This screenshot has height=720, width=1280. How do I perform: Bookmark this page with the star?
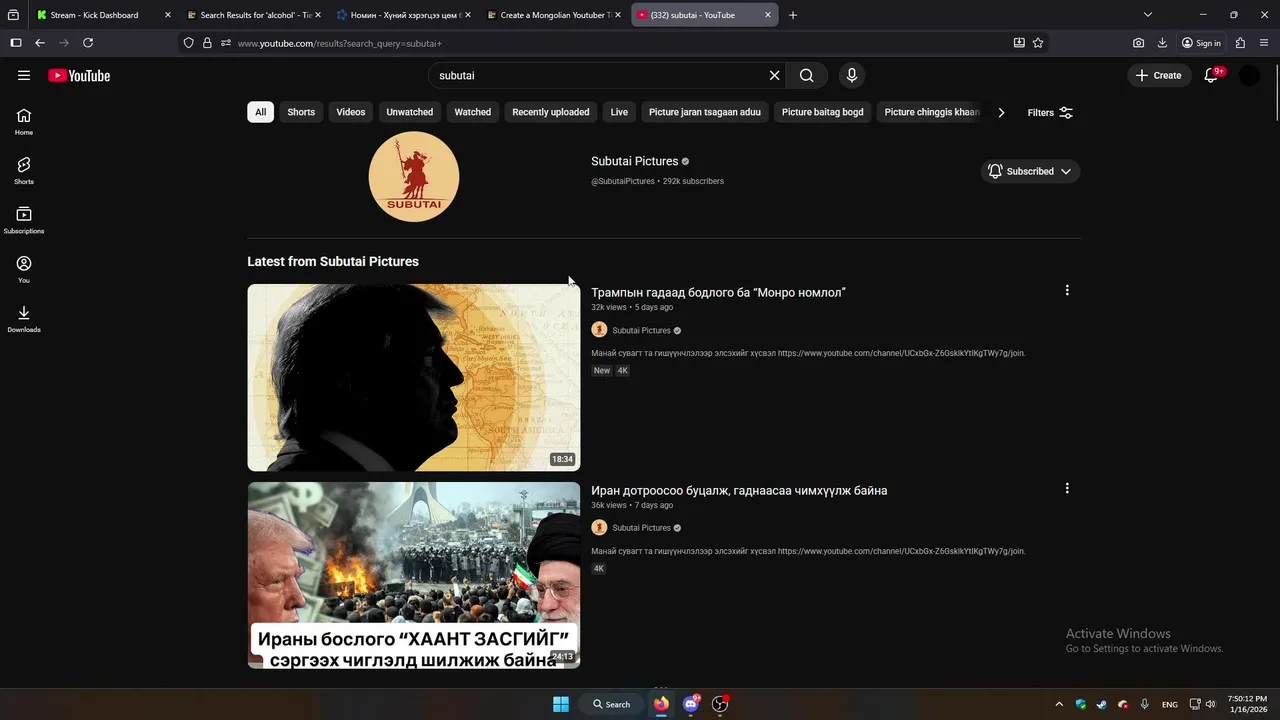pos(1038,43)
